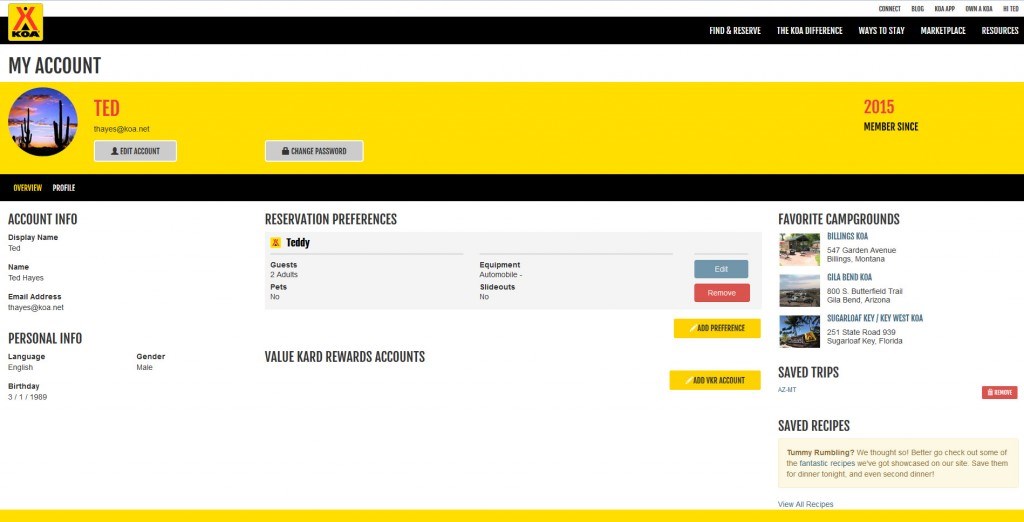1024x522 pixels.
Task: Open The KOA Difference menu
Action: [809, 31]
